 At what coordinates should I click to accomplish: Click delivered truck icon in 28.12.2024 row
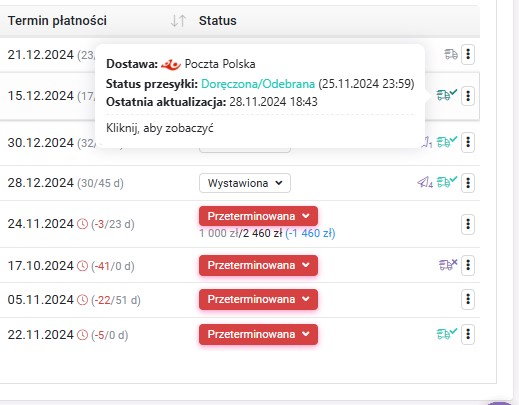(447, 182)
